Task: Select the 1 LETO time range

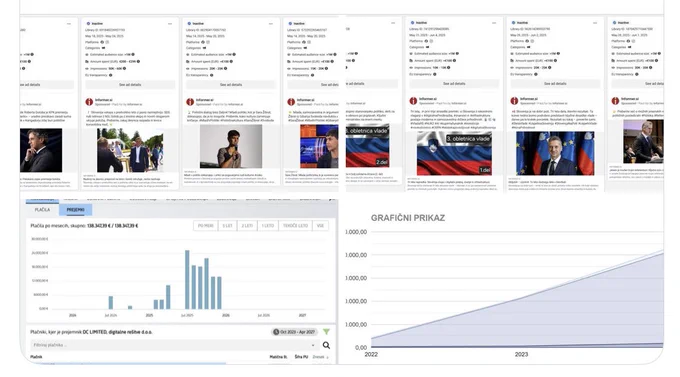Action: 267,226
